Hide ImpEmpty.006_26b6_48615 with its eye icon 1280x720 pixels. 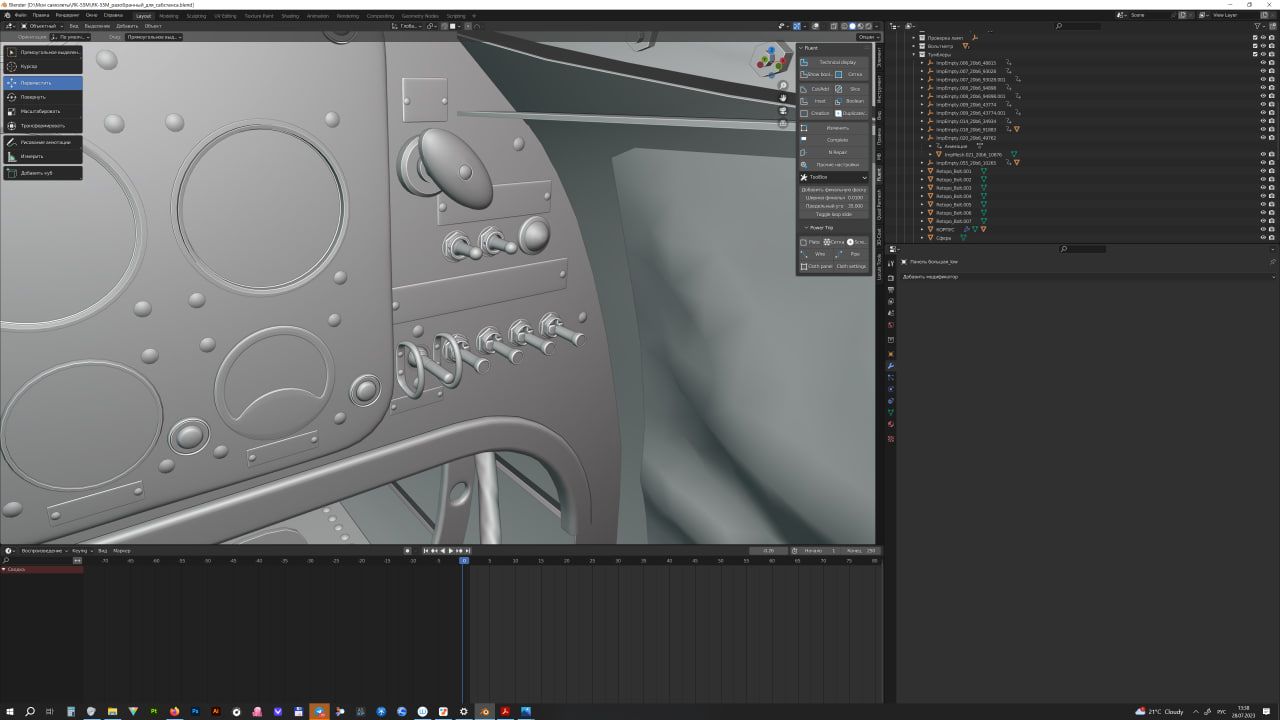1264,63
